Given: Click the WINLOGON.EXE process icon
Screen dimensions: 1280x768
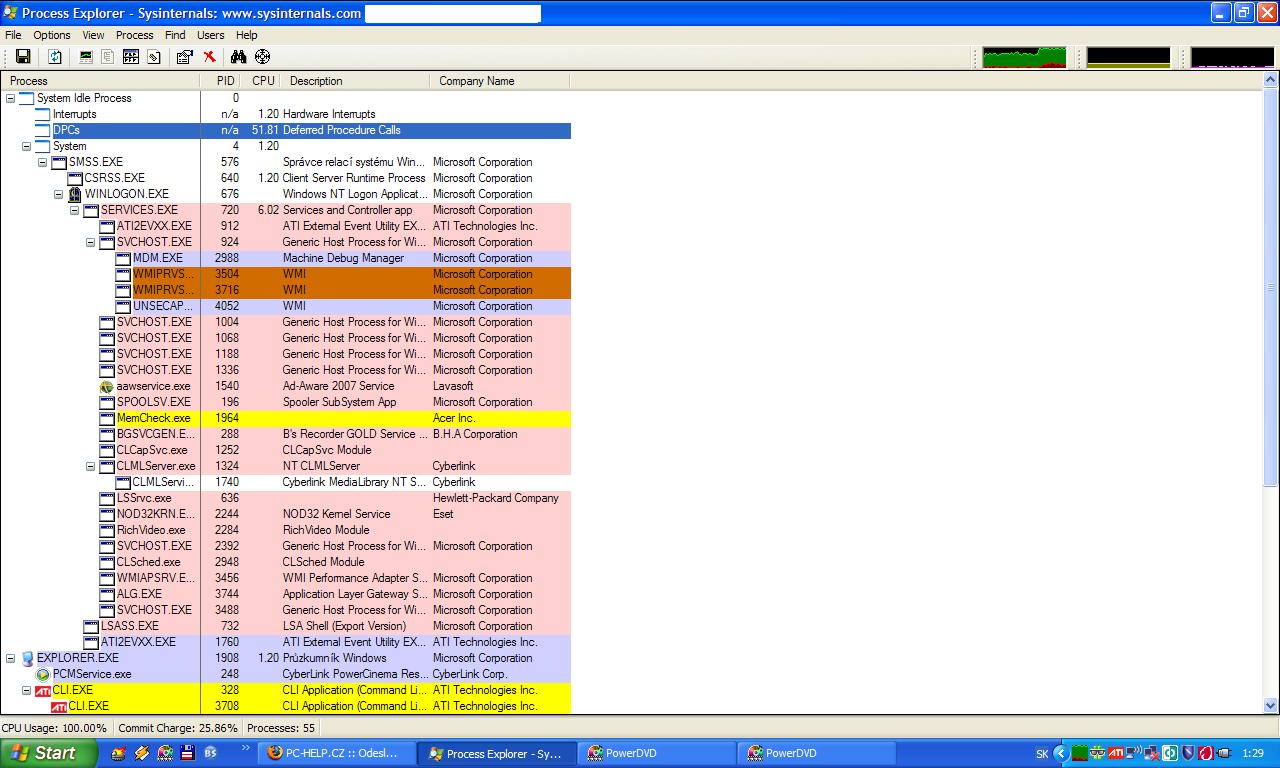Looking at the screenshot, I should [x=75, y=194].
